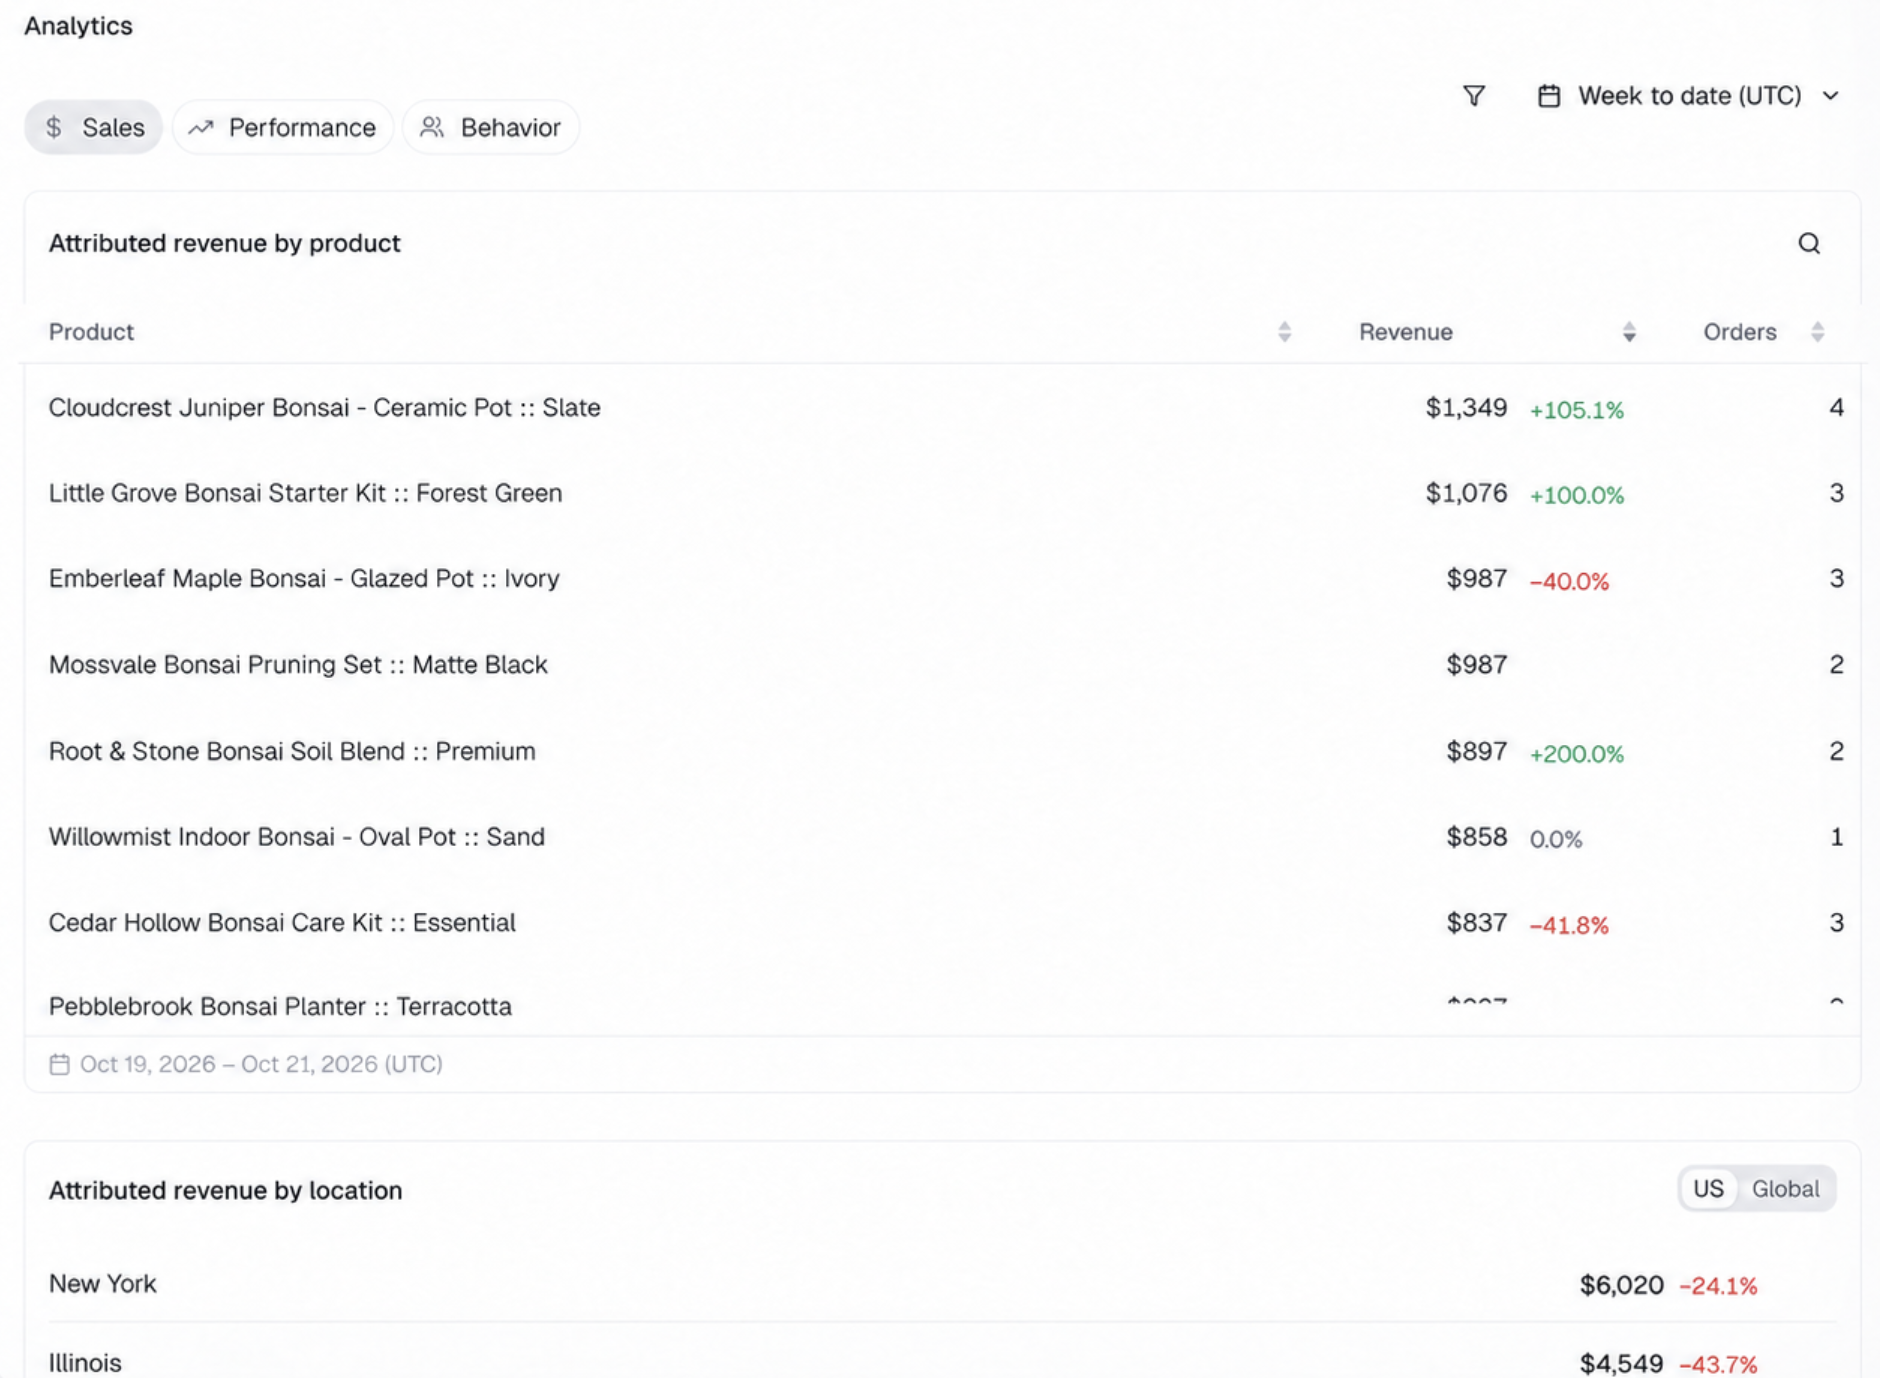
Task: Click the Illinois location row
Action: click(x=942, y=1351)
